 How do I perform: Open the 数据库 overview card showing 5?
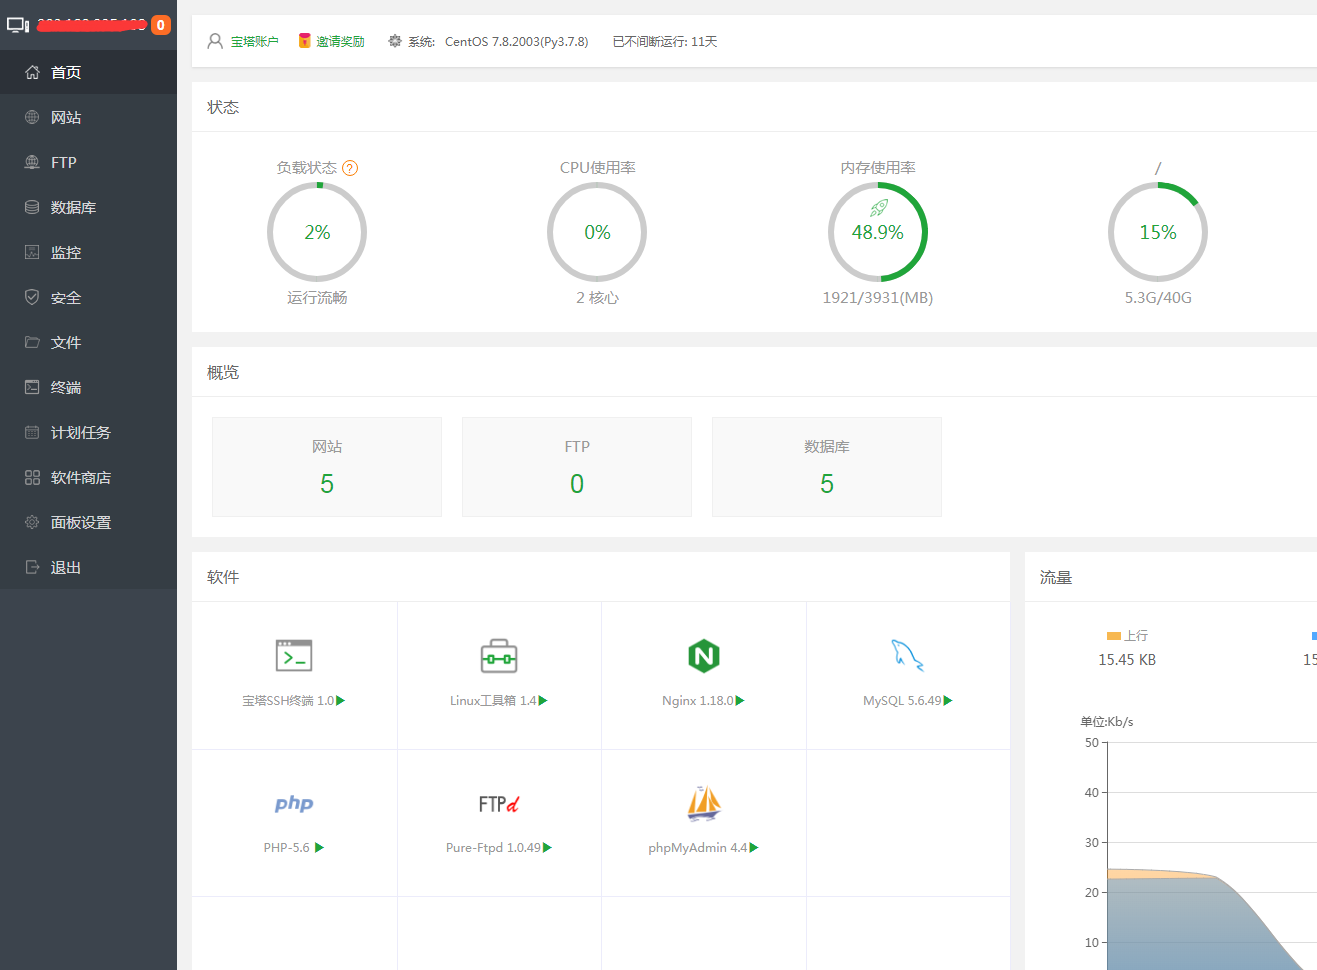[x=827, y=467]
